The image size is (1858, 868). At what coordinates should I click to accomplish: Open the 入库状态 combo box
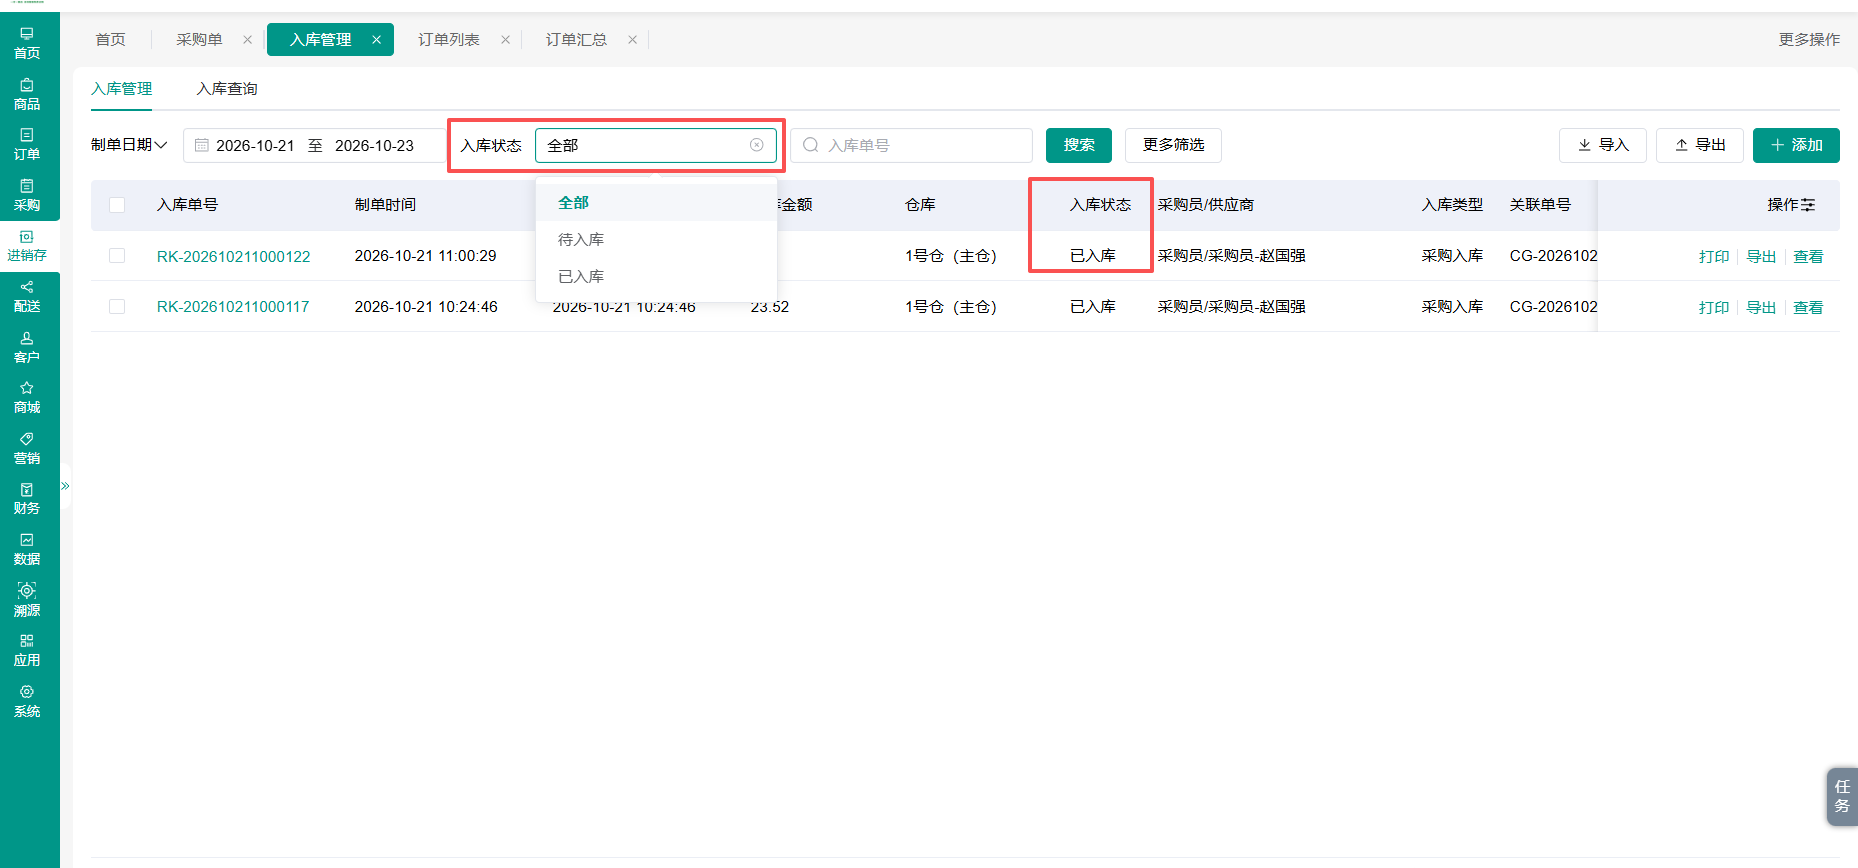pos(656,145)
